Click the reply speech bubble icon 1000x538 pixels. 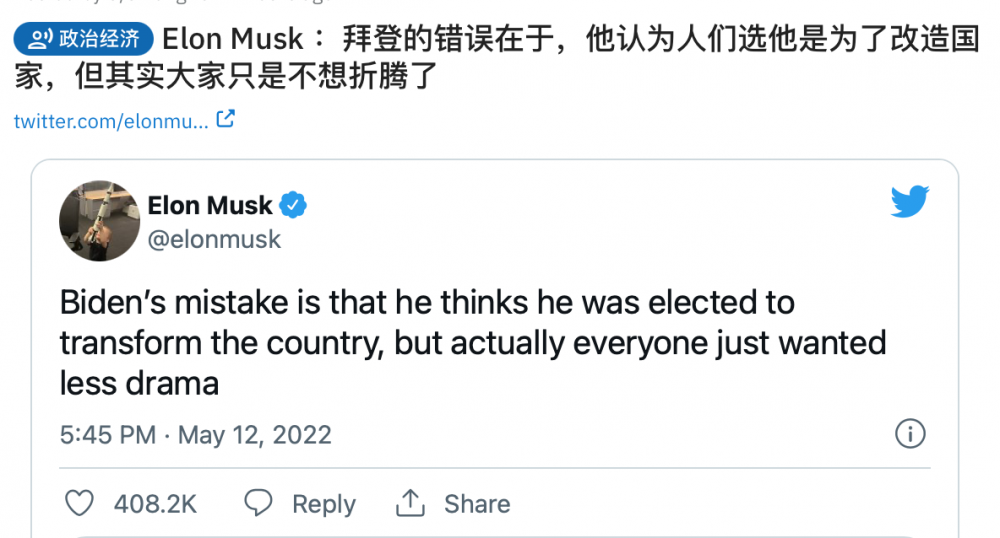click(259, 503)
